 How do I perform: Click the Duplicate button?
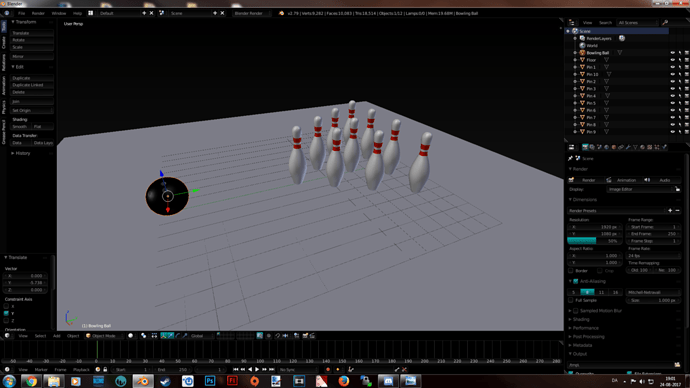point(32,78)
